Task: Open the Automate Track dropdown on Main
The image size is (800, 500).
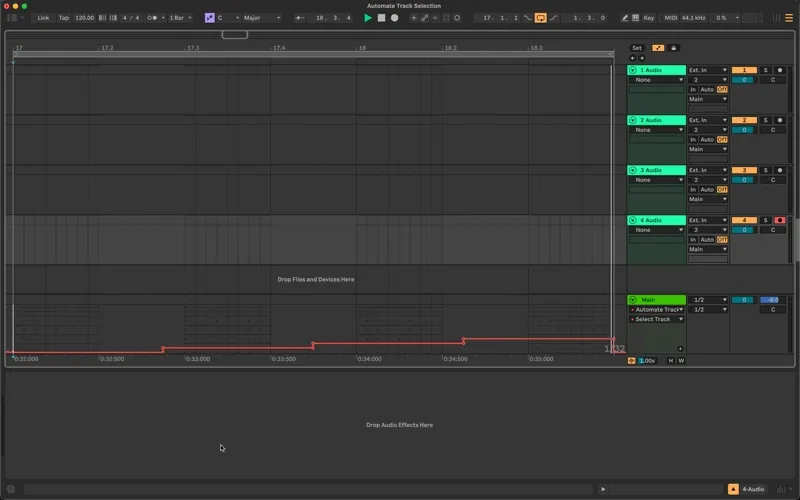Action: click(656, 309)
